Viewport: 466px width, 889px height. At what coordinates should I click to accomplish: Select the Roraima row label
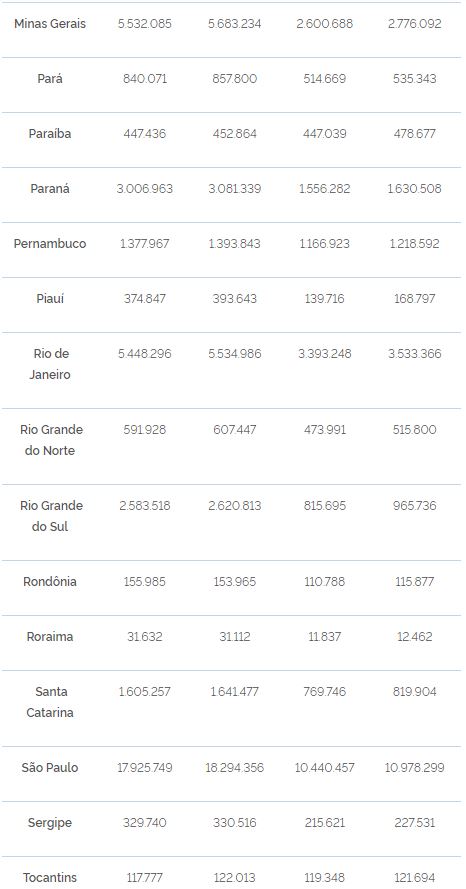[x=50, y=637]
